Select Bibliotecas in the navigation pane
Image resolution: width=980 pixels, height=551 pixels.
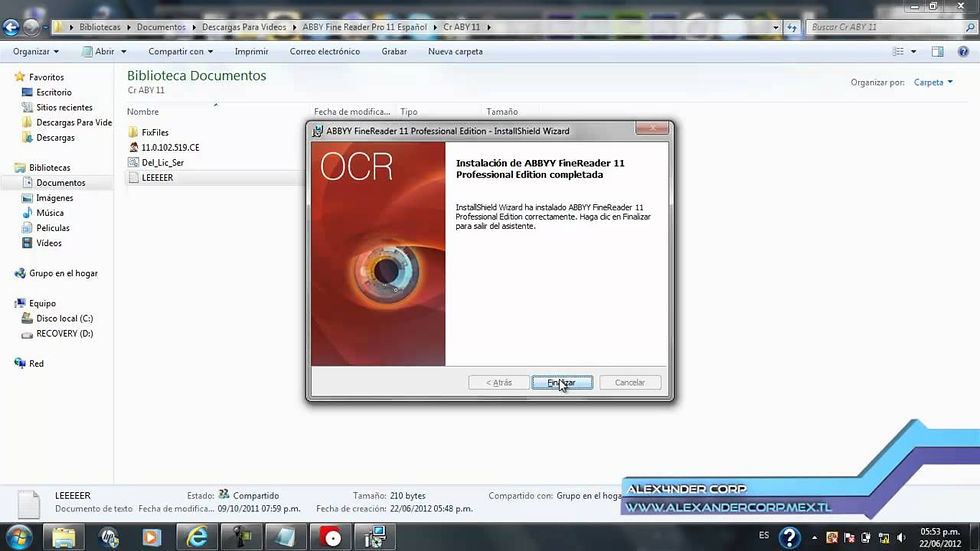pyautogui.click(x=49, y=167)
